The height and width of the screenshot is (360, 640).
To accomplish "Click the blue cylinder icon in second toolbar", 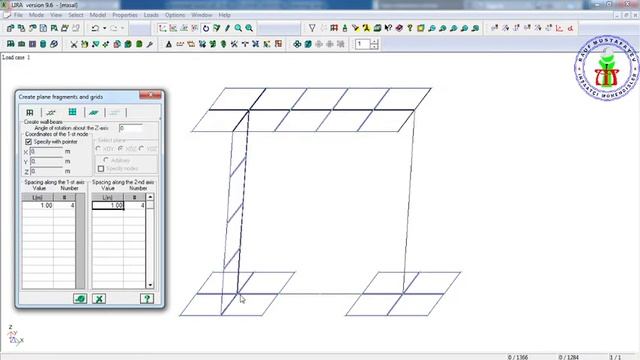I will (x=43, y=44).
